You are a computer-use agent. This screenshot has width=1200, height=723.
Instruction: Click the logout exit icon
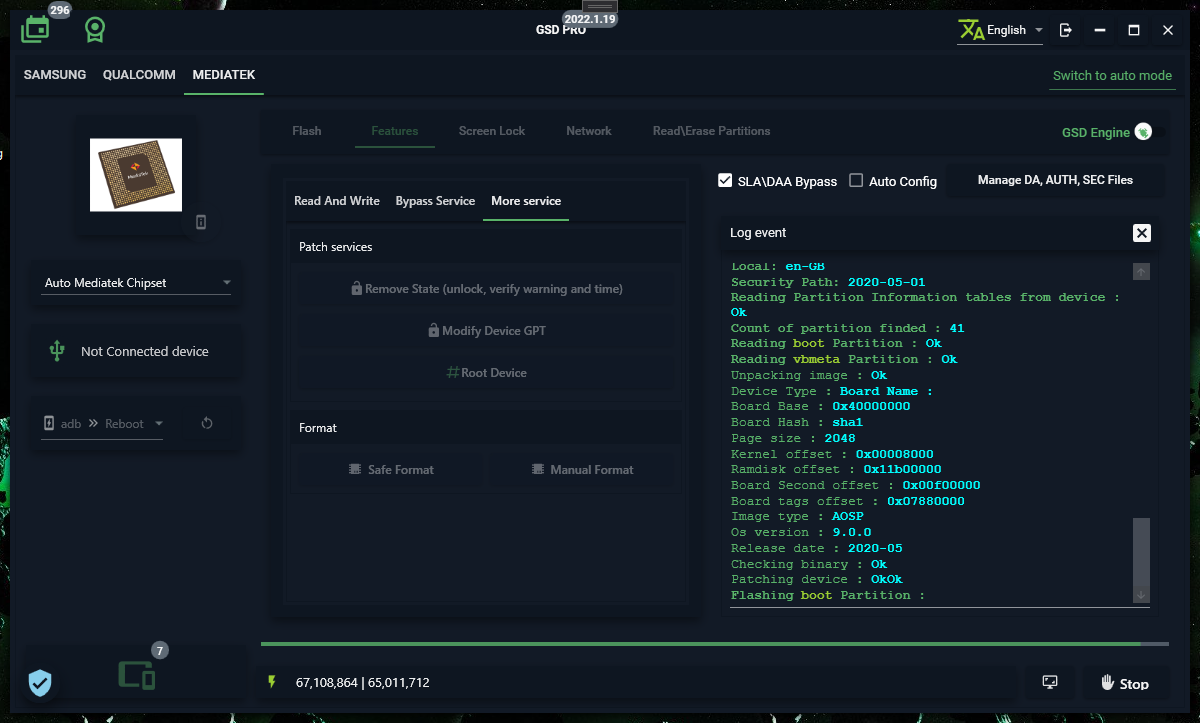pos(1066,30)
